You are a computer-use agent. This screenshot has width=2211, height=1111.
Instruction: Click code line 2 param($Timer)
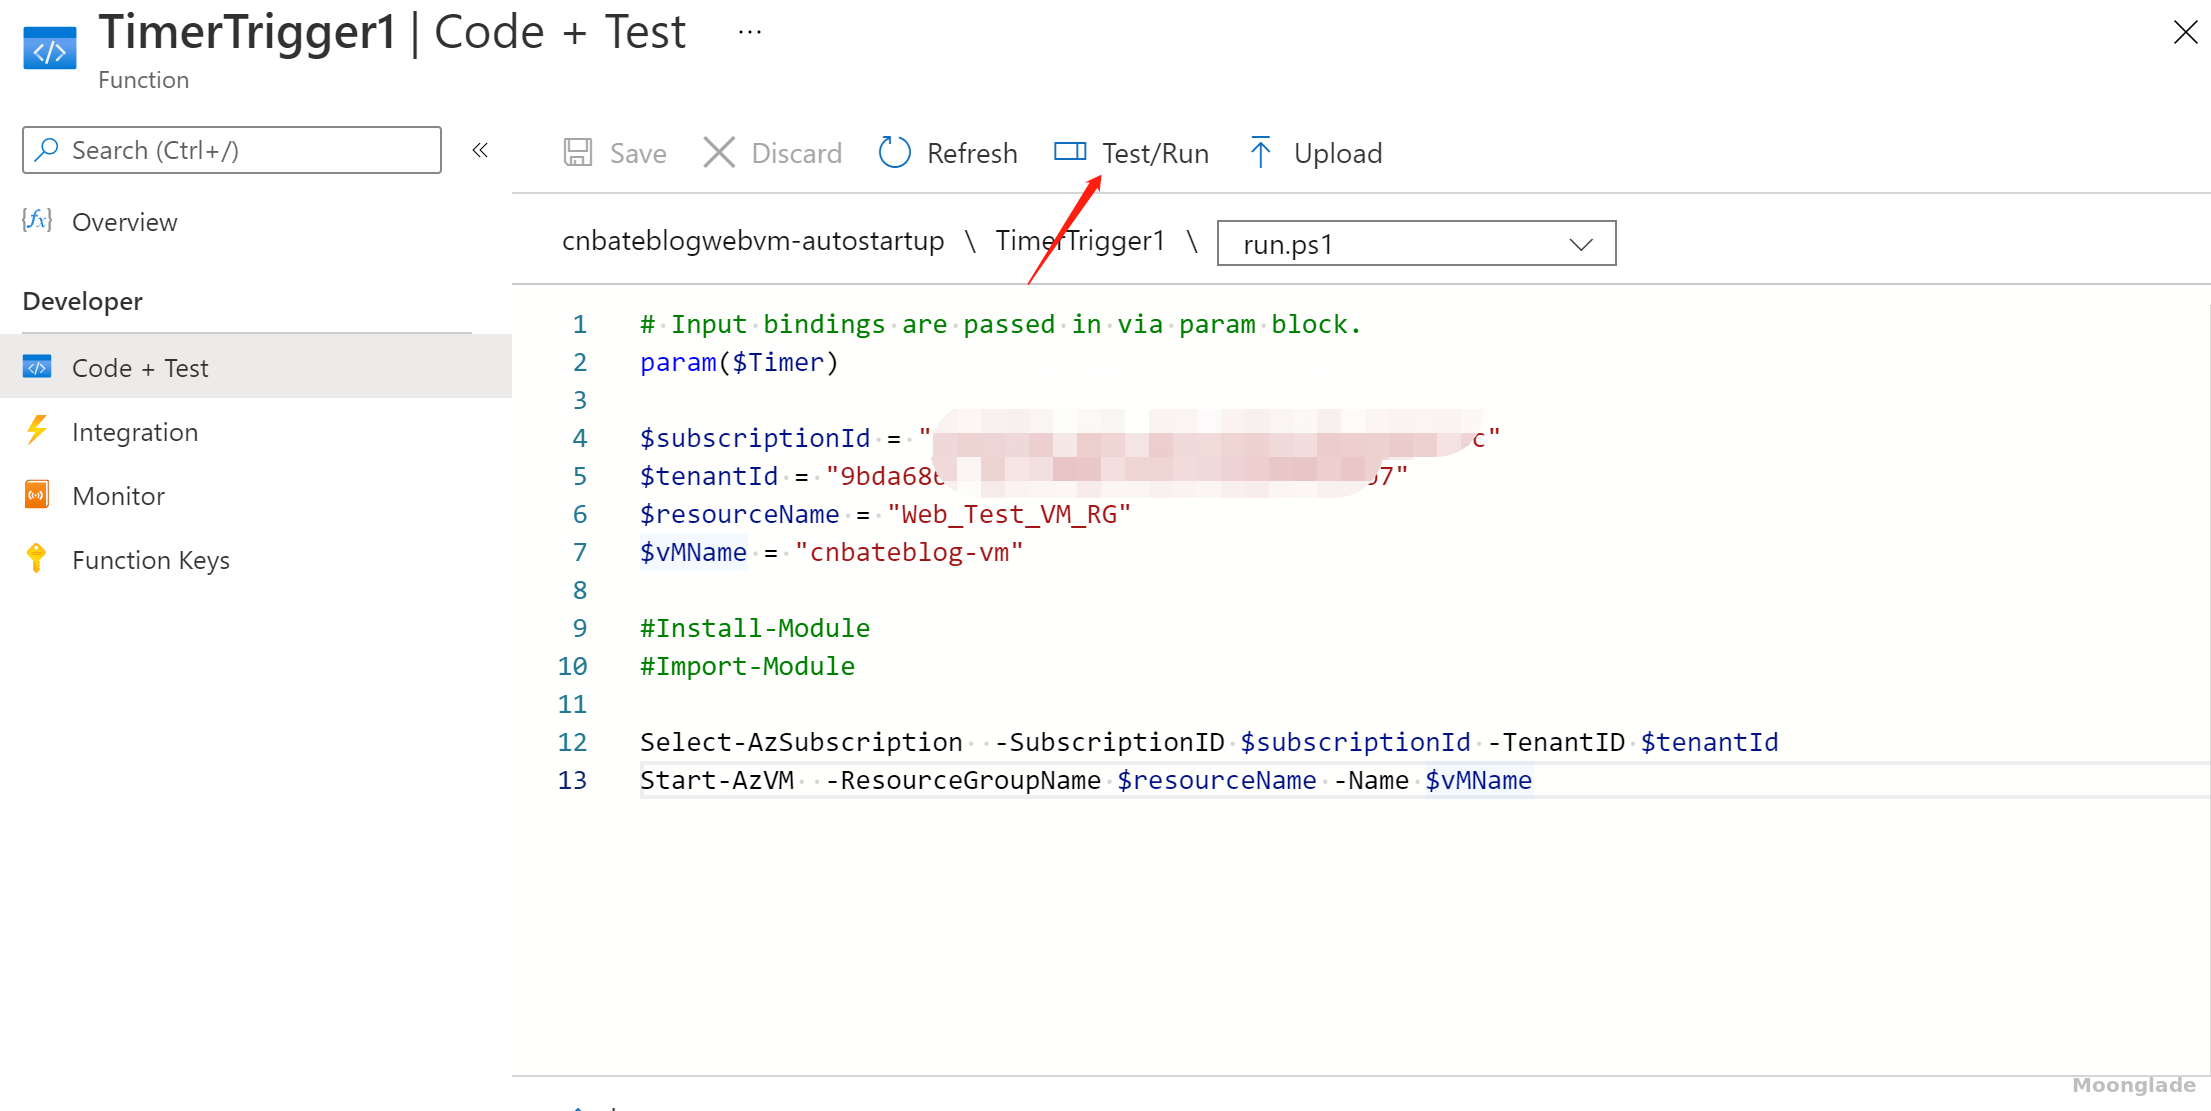(739, 362)
